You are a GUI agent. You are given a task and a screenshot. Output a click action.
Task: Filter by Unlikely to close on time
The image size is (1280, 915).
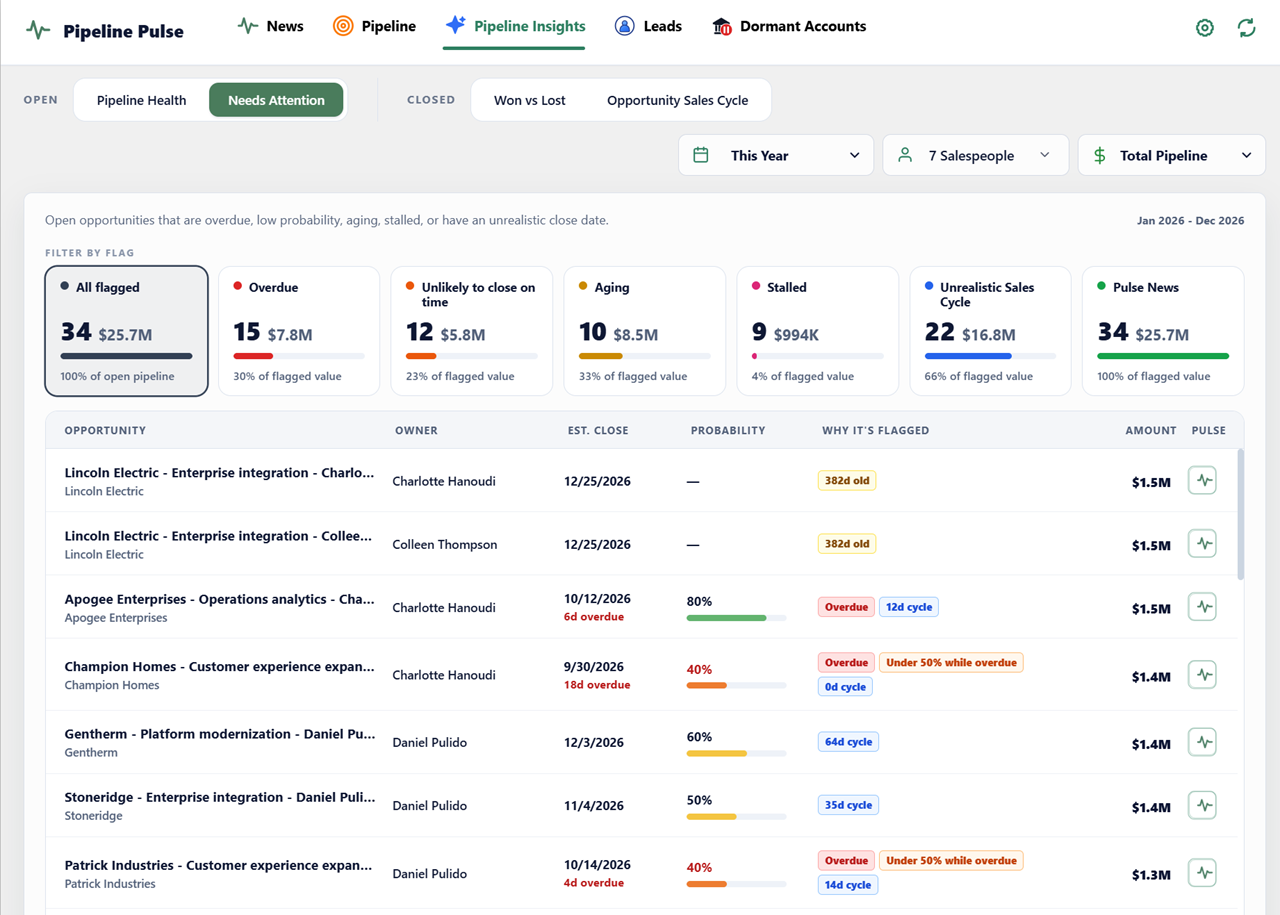pyautogui.click(x=472, y=331)
